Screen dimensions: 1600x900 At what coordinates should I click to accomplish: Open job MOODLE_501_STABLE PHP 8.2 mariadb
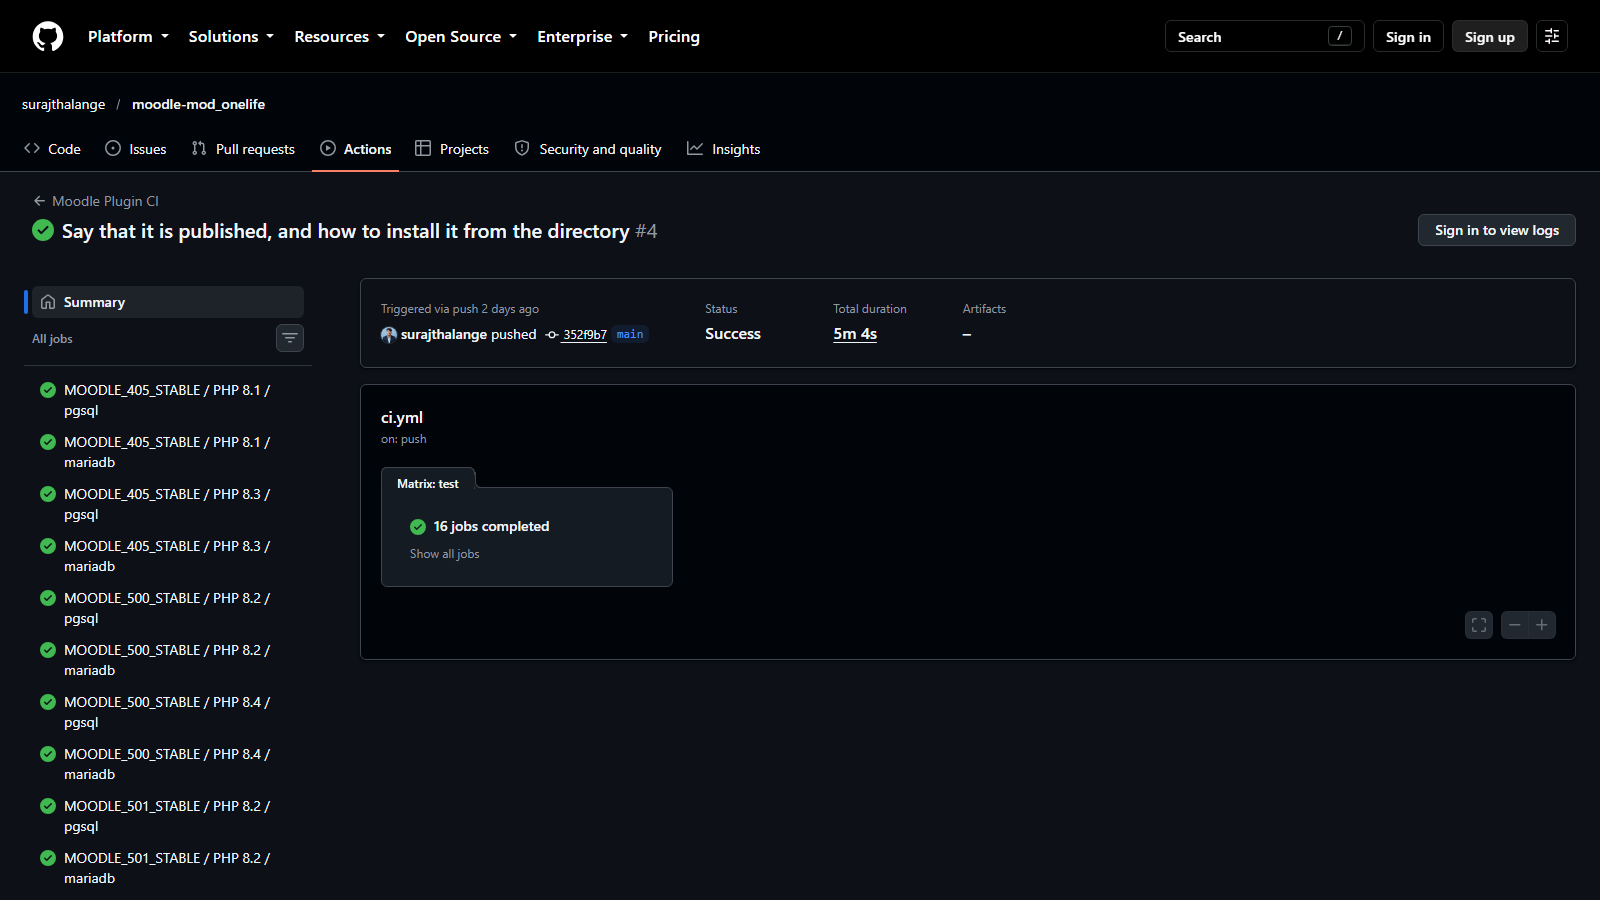(x=168, y=868)
